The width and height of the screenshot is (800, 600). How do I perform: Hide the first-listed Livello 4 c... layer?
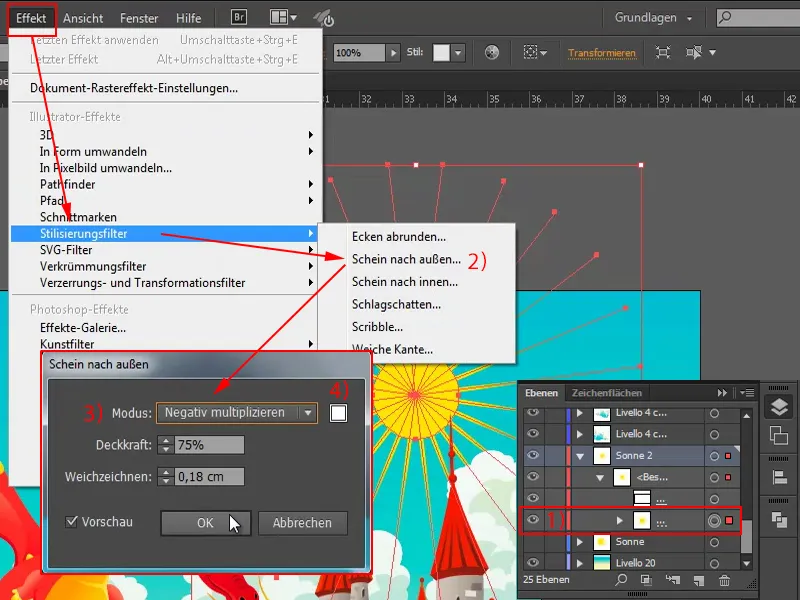(533, 412)
